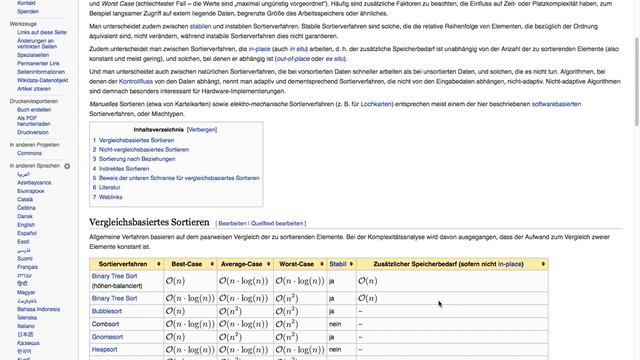Open Heapsort table link
The width and height of the screenshot is (640, 360).
tap(104, 349)
